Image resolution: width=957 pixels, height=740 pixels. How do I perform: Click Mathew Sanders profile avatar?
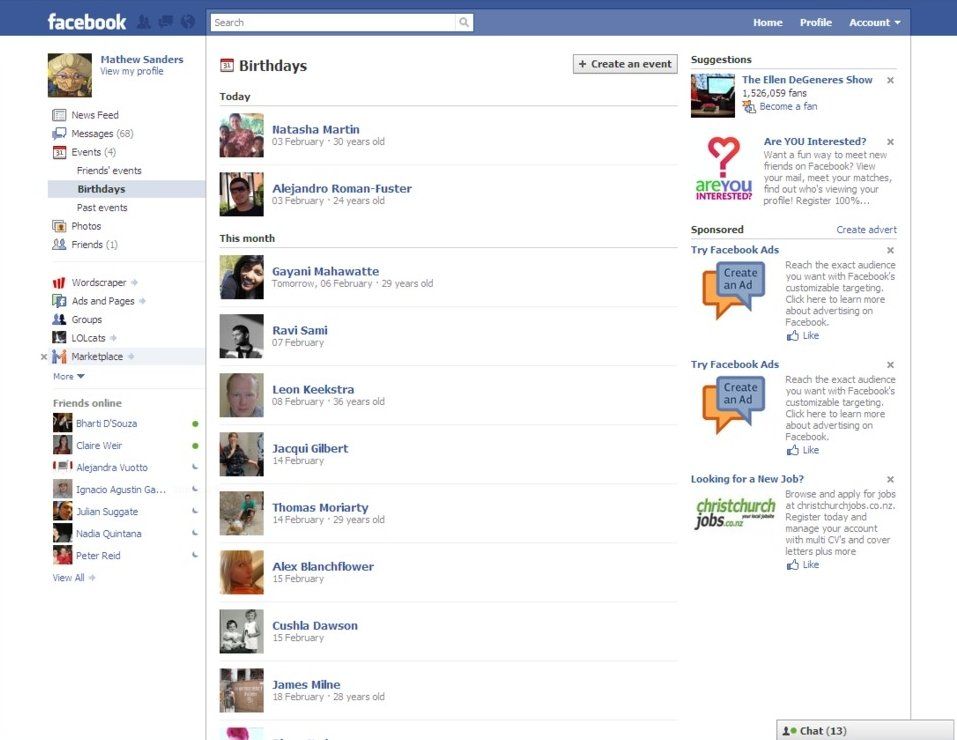pyautogui.click(x=70, y=75)
